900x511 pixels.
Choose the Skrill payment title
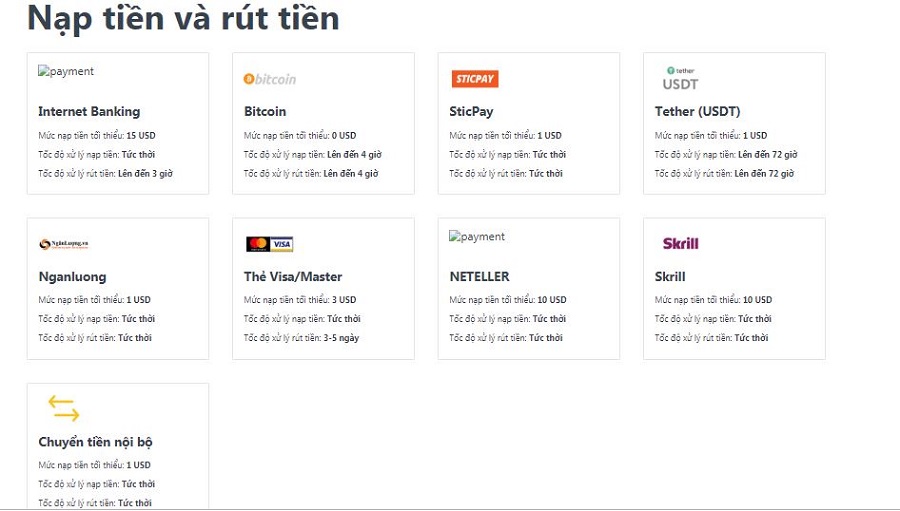[x=670, y=276]
